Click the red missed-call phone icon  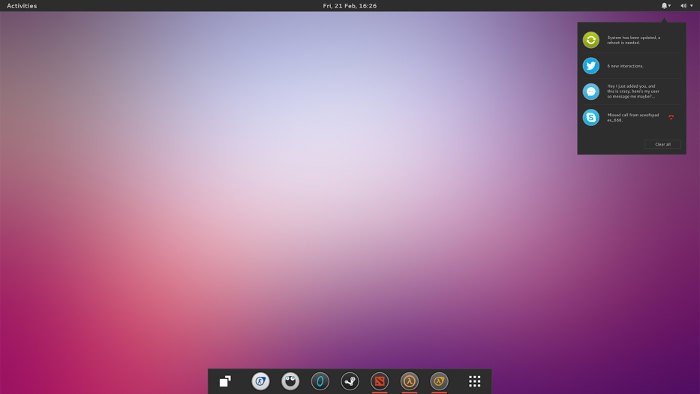click(671, 117)
